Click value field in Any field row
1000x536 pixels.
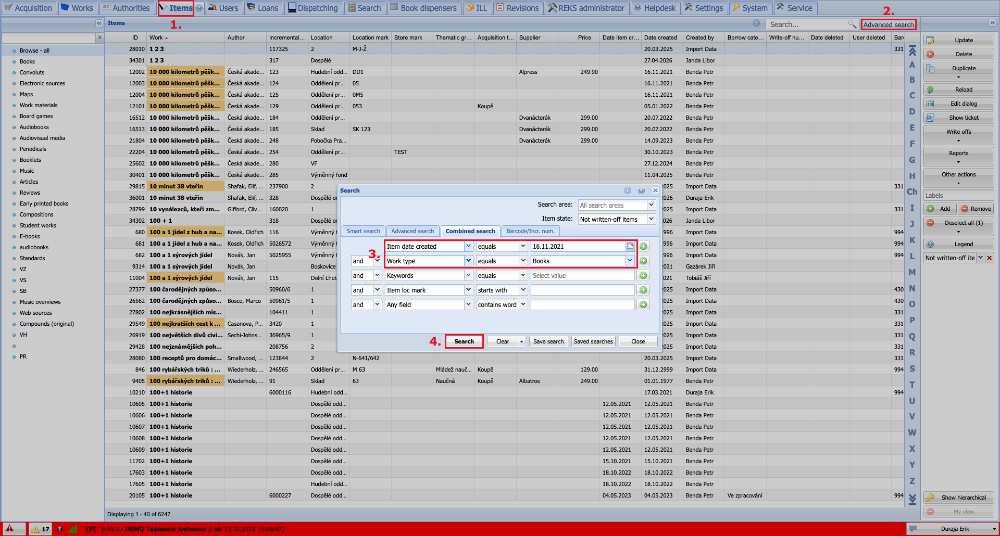click(x=583, y=304)
